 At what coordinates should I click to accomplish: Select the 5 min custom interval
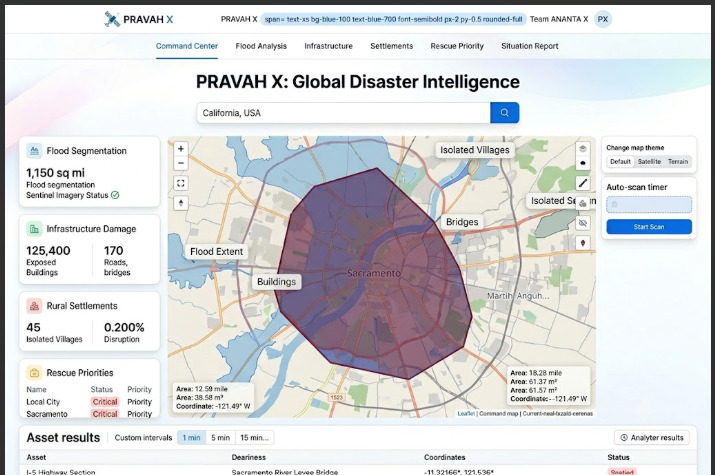(221, 438)
